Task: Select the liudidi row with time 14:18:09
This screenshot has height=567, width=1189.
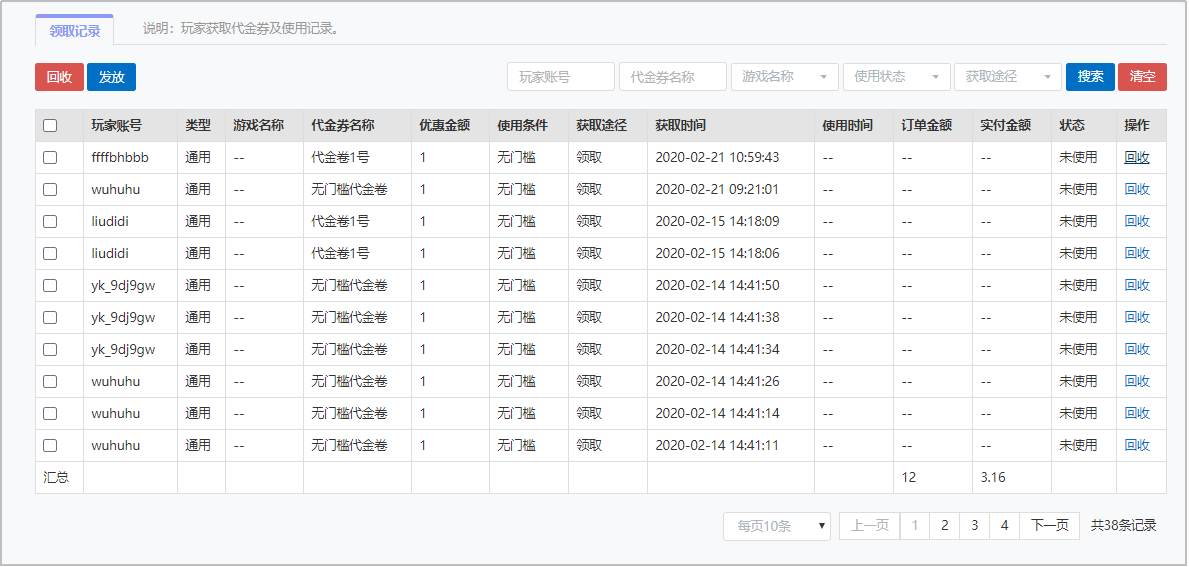Action: (x=50, y=221)
